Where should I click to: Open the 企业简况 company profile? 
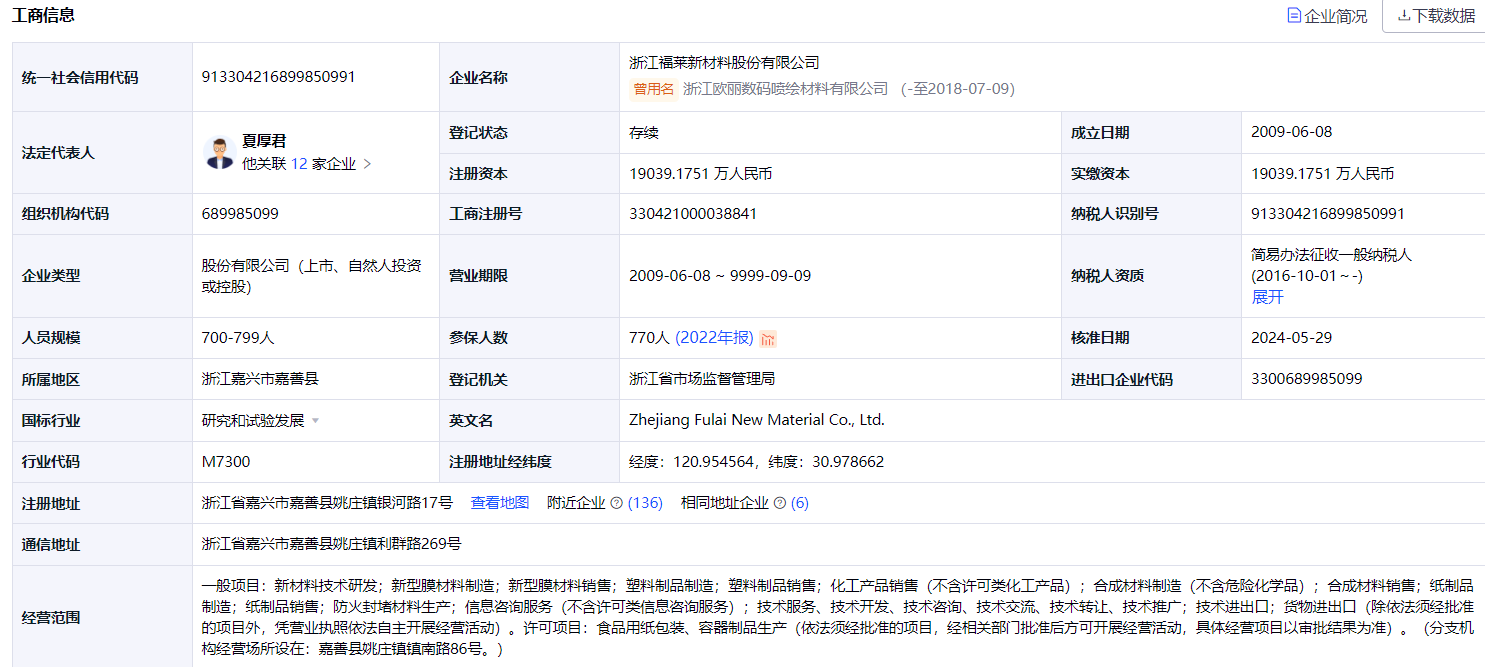pos(1327,16)
